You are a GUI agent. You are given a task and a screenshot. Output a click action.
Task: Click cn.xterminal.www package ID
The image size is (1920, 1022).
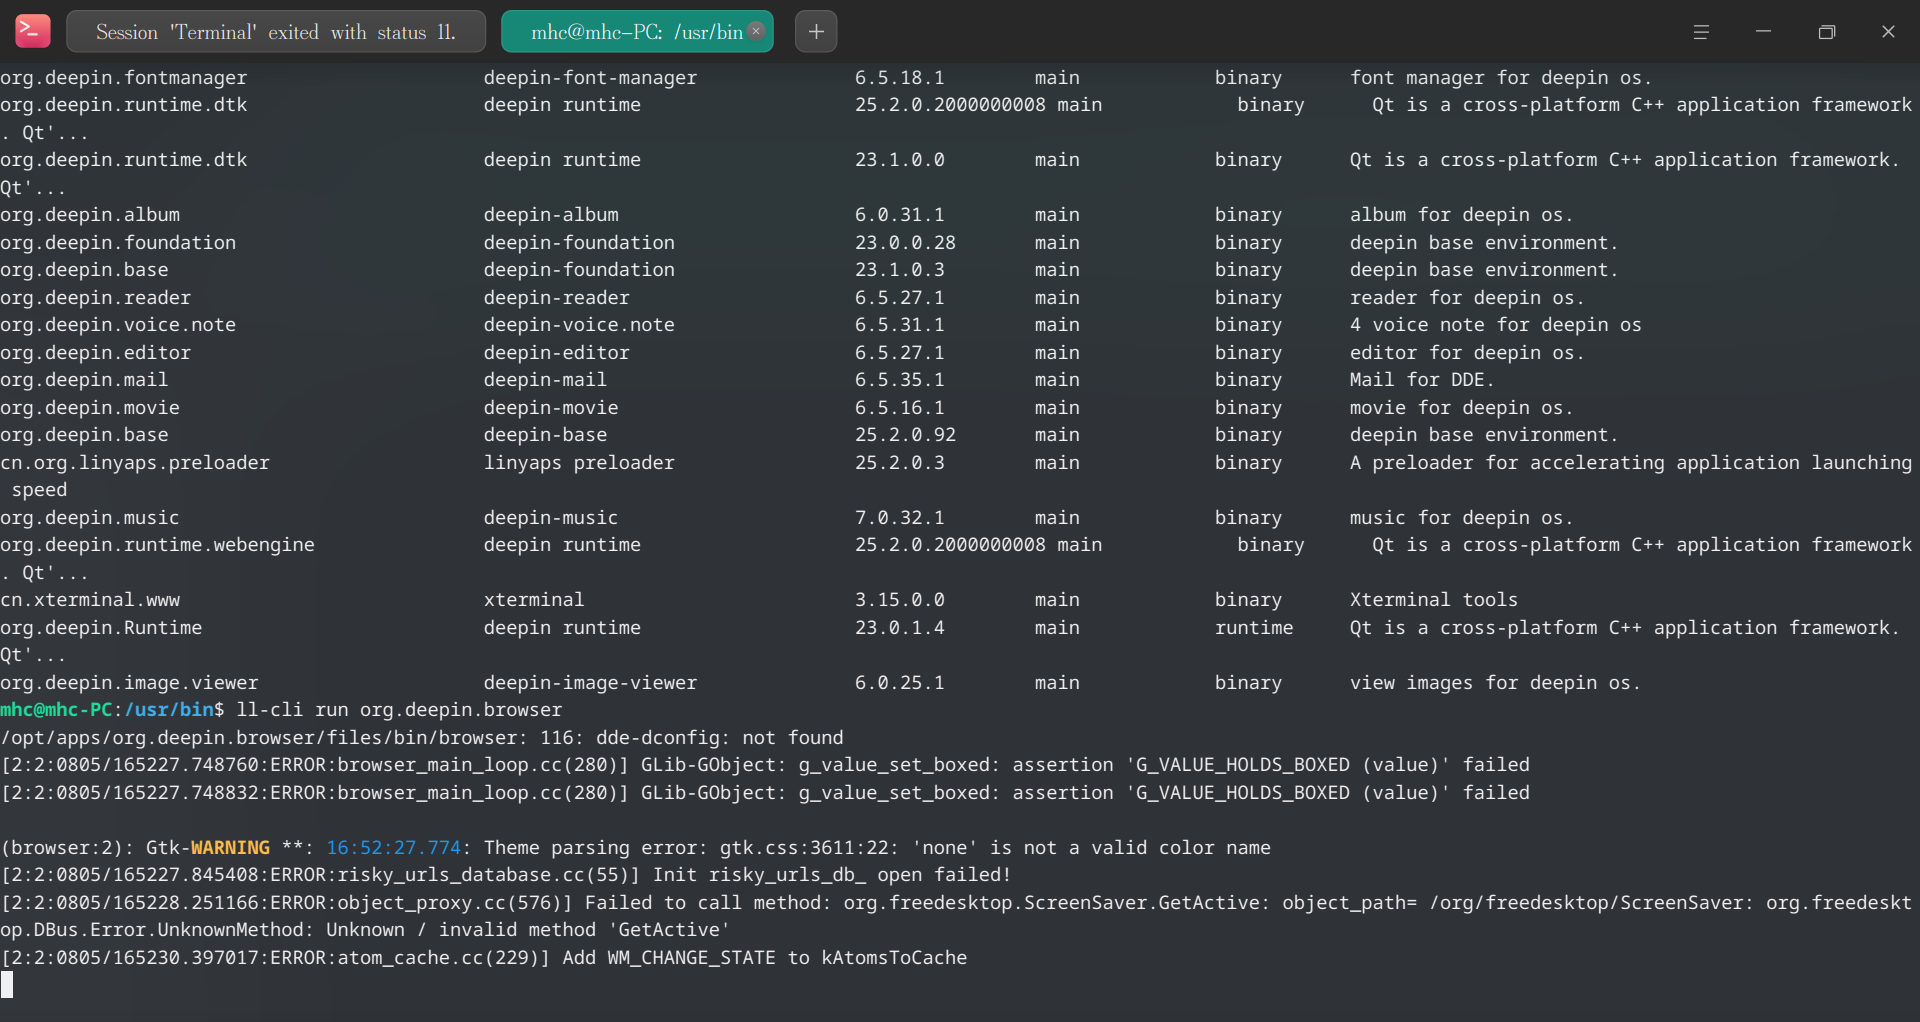point(90,600)
